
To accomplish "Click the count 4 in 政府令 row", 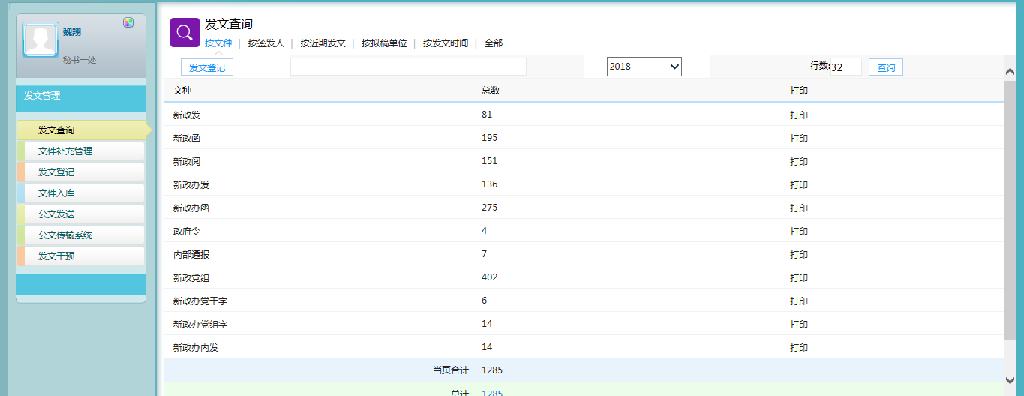I will tap(484, 231).
